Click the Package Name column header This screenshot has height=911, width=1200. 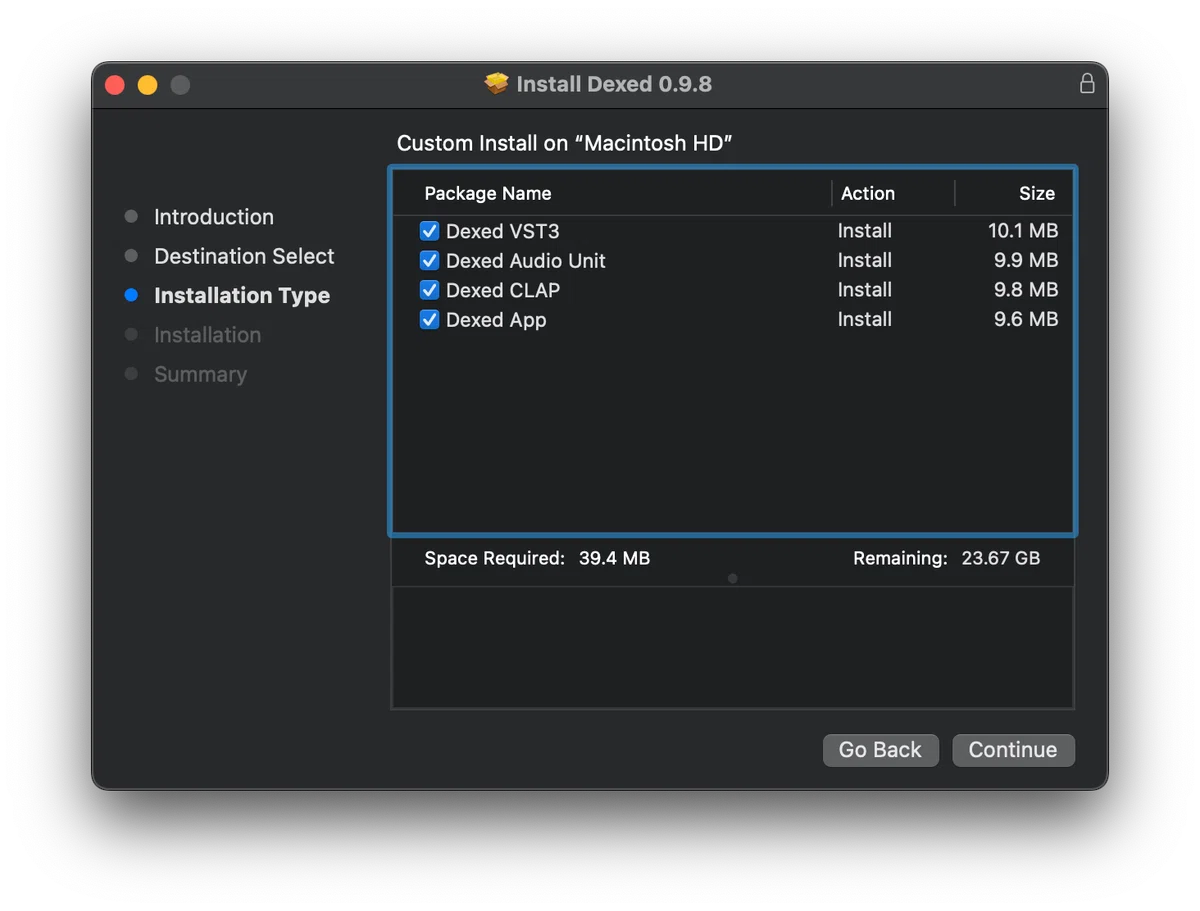[x=488, y=193]
